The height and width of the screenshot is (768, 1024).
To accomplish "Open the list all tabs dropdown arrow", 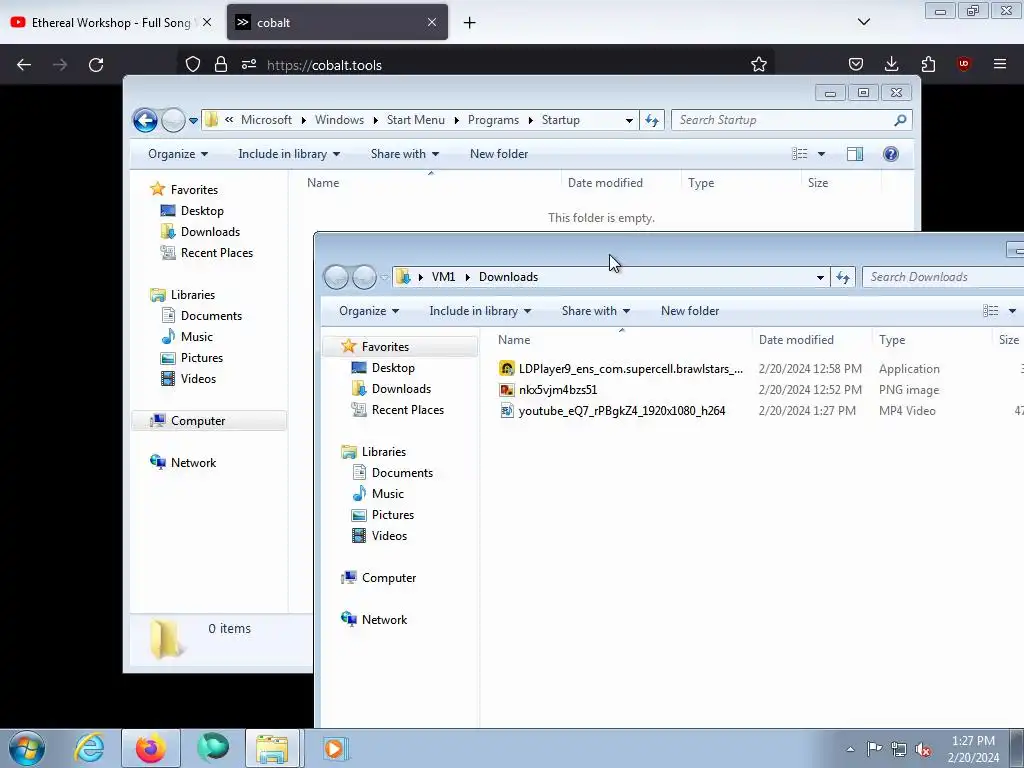I will (863, 22).
